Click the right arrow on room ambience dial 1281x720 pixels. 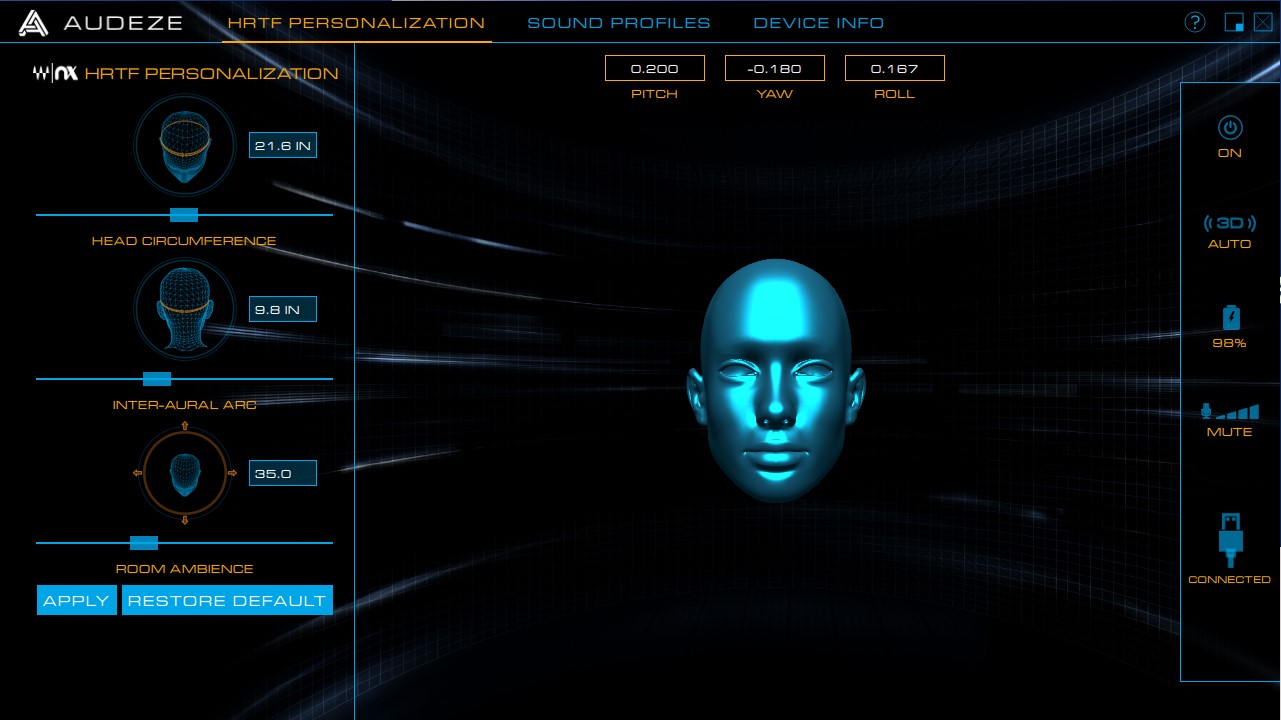point(232,473)
